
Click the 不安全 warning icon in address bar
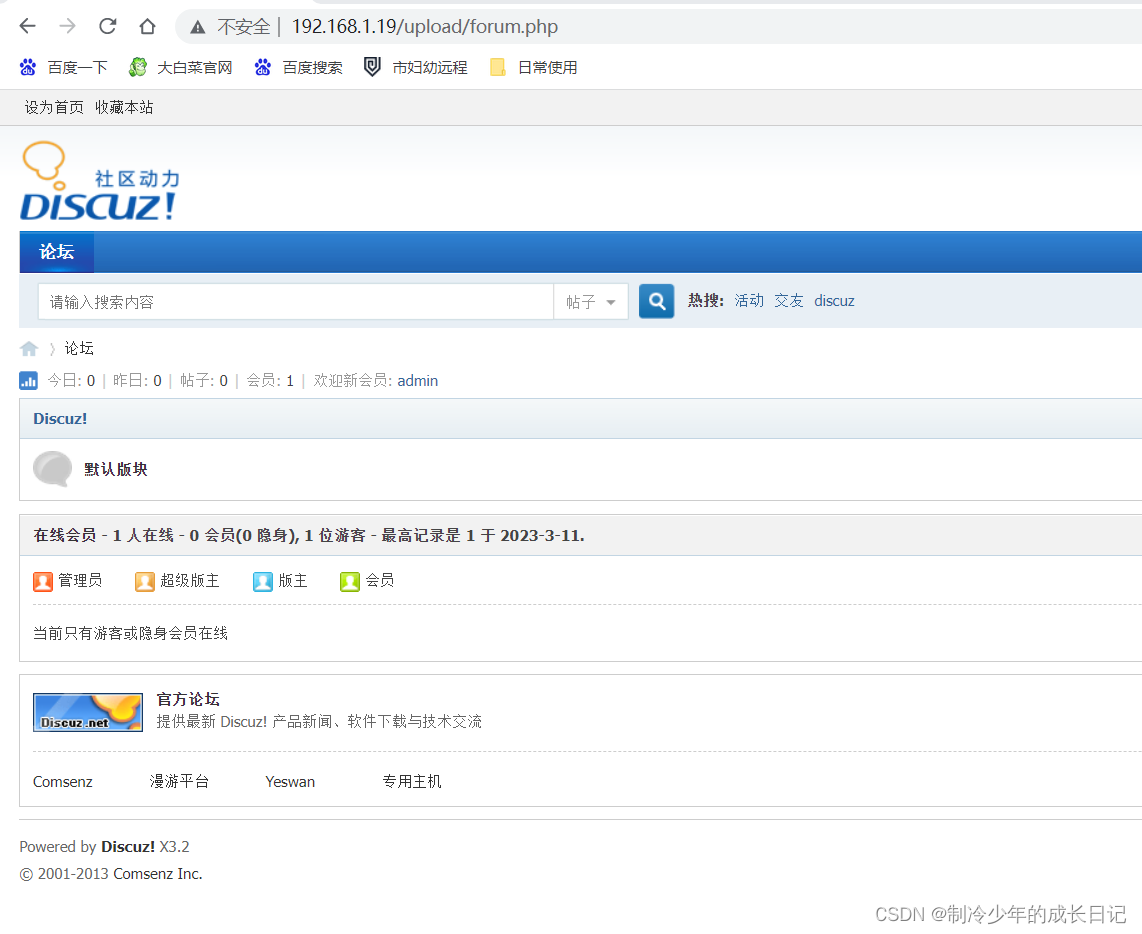pyautogui.click(x=197, y=26)
